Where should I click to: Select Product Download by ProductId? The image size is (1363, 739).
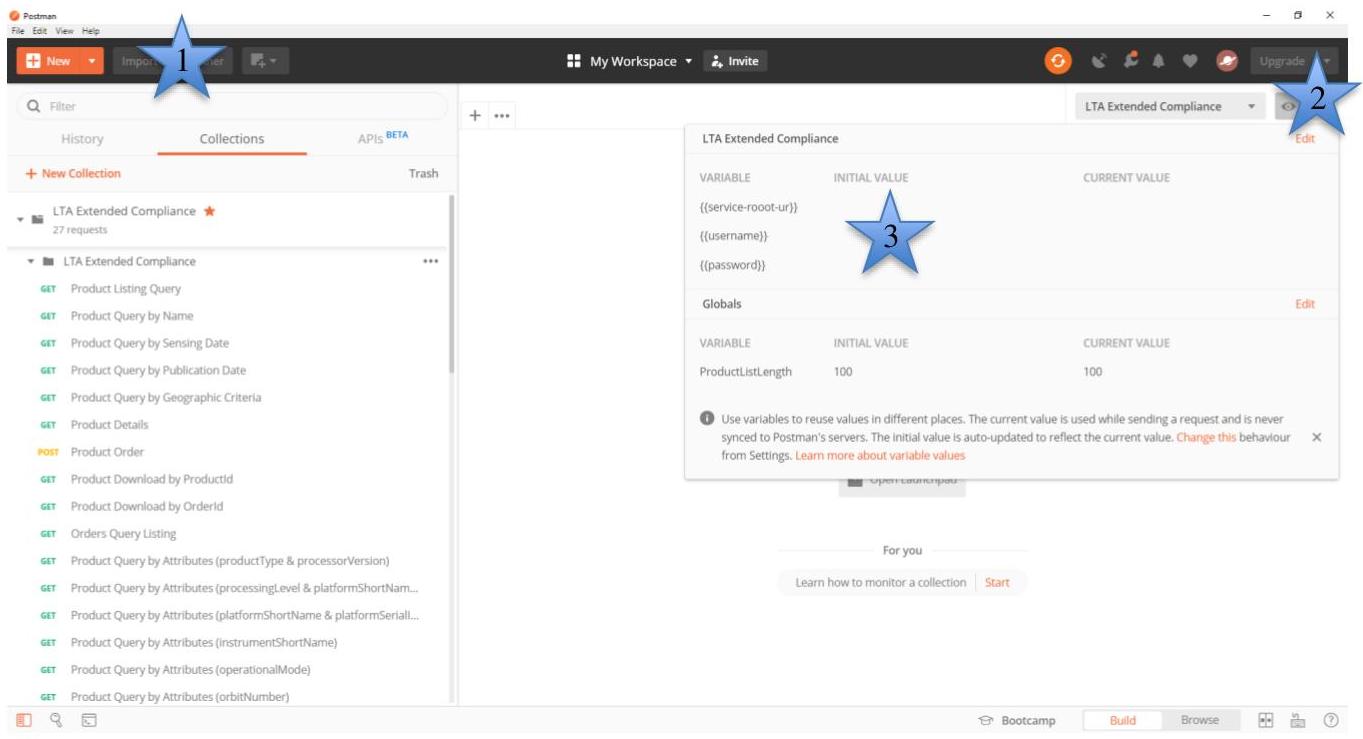[152, 479]
